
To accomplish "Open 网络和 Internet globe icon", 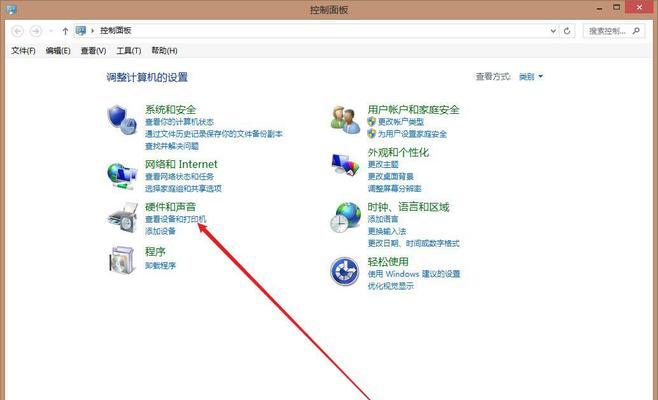I will [x=122, y=175].
